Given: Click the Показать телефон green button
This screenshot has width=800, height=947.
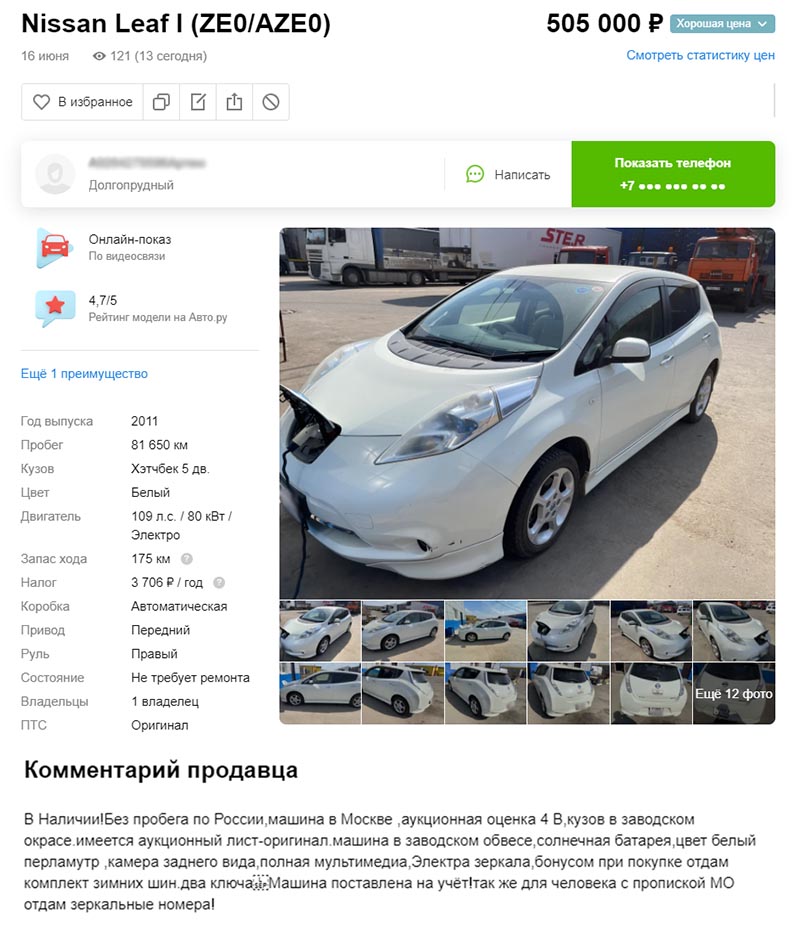Looking at the screenshot, I should [x=673, y=174].
